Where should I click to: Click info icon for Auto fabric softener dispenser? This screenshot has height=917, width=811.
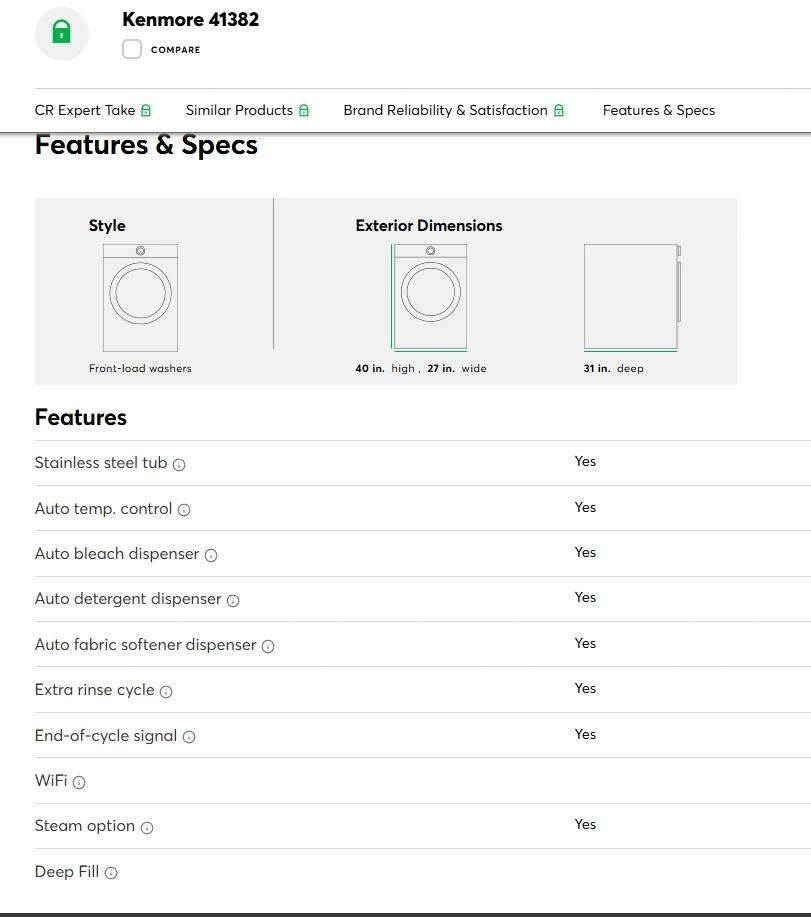pos(268,646)
